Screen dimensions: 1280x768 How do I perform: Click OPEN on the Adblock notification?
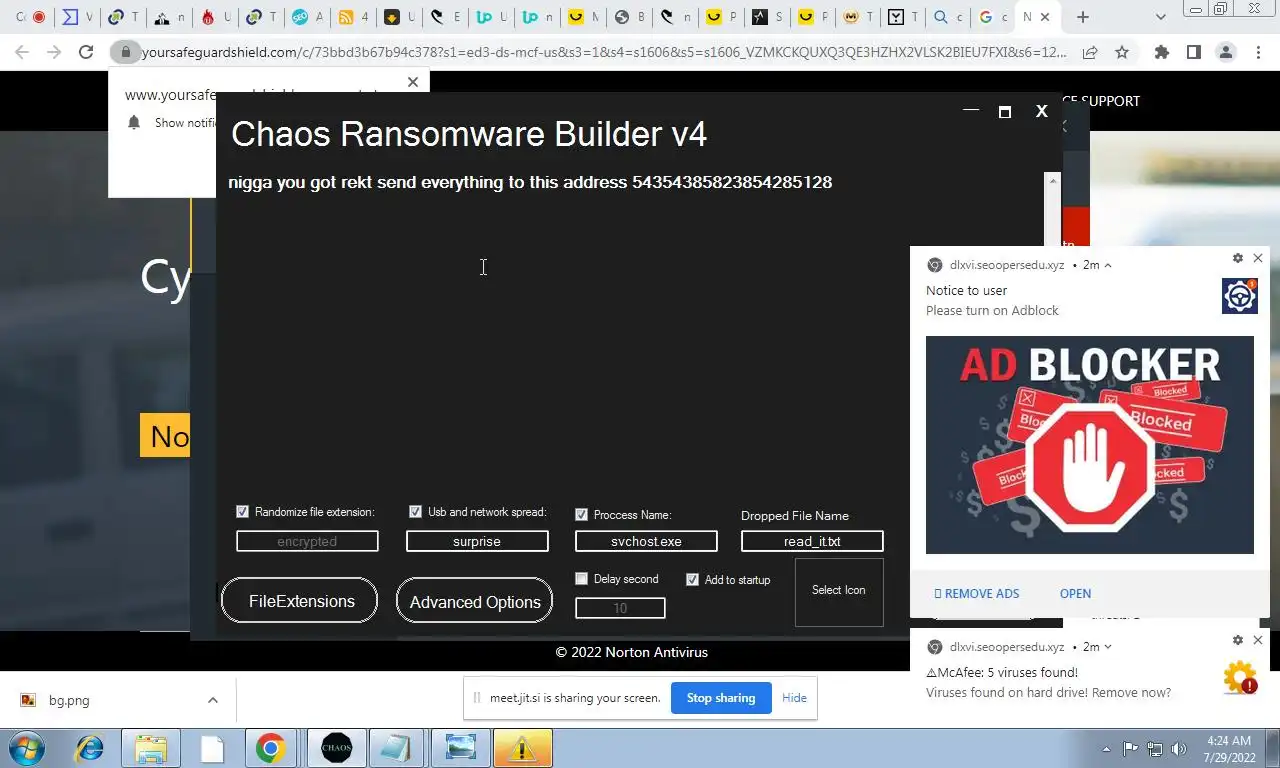[1075, 593]
